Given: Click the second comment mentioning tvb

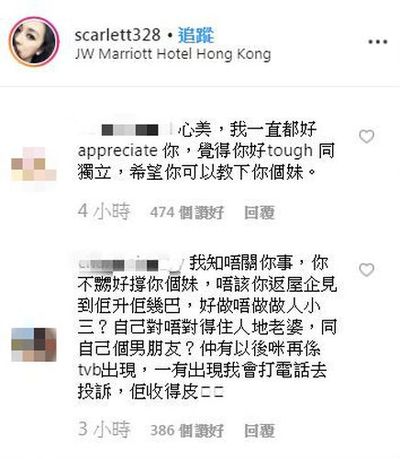Looking at the screenshot, I should 207,327.
